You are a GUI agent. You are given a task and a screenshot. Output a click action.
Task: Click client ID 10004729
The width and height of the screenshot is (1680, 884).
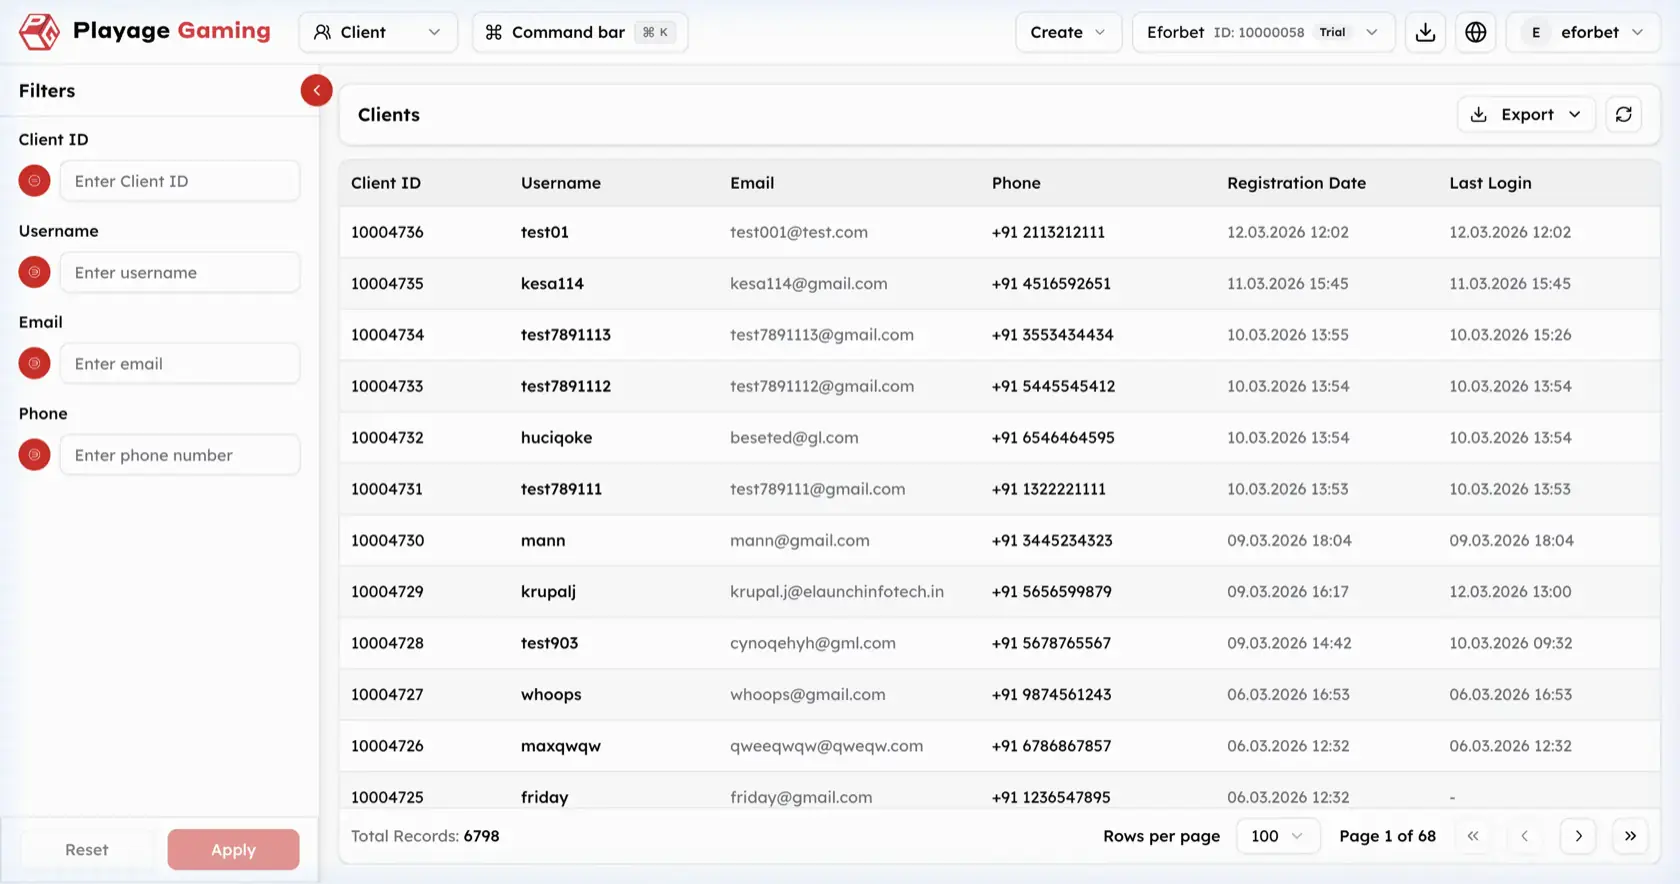(387, 592)
